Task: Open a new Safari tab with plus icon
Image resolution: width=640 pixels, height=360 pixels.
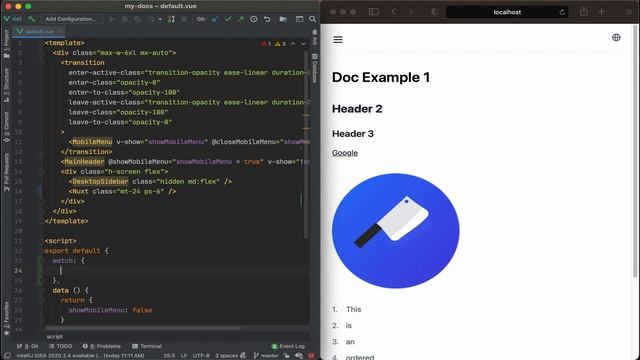Action: pyautogui.click(x=601, y=12)
